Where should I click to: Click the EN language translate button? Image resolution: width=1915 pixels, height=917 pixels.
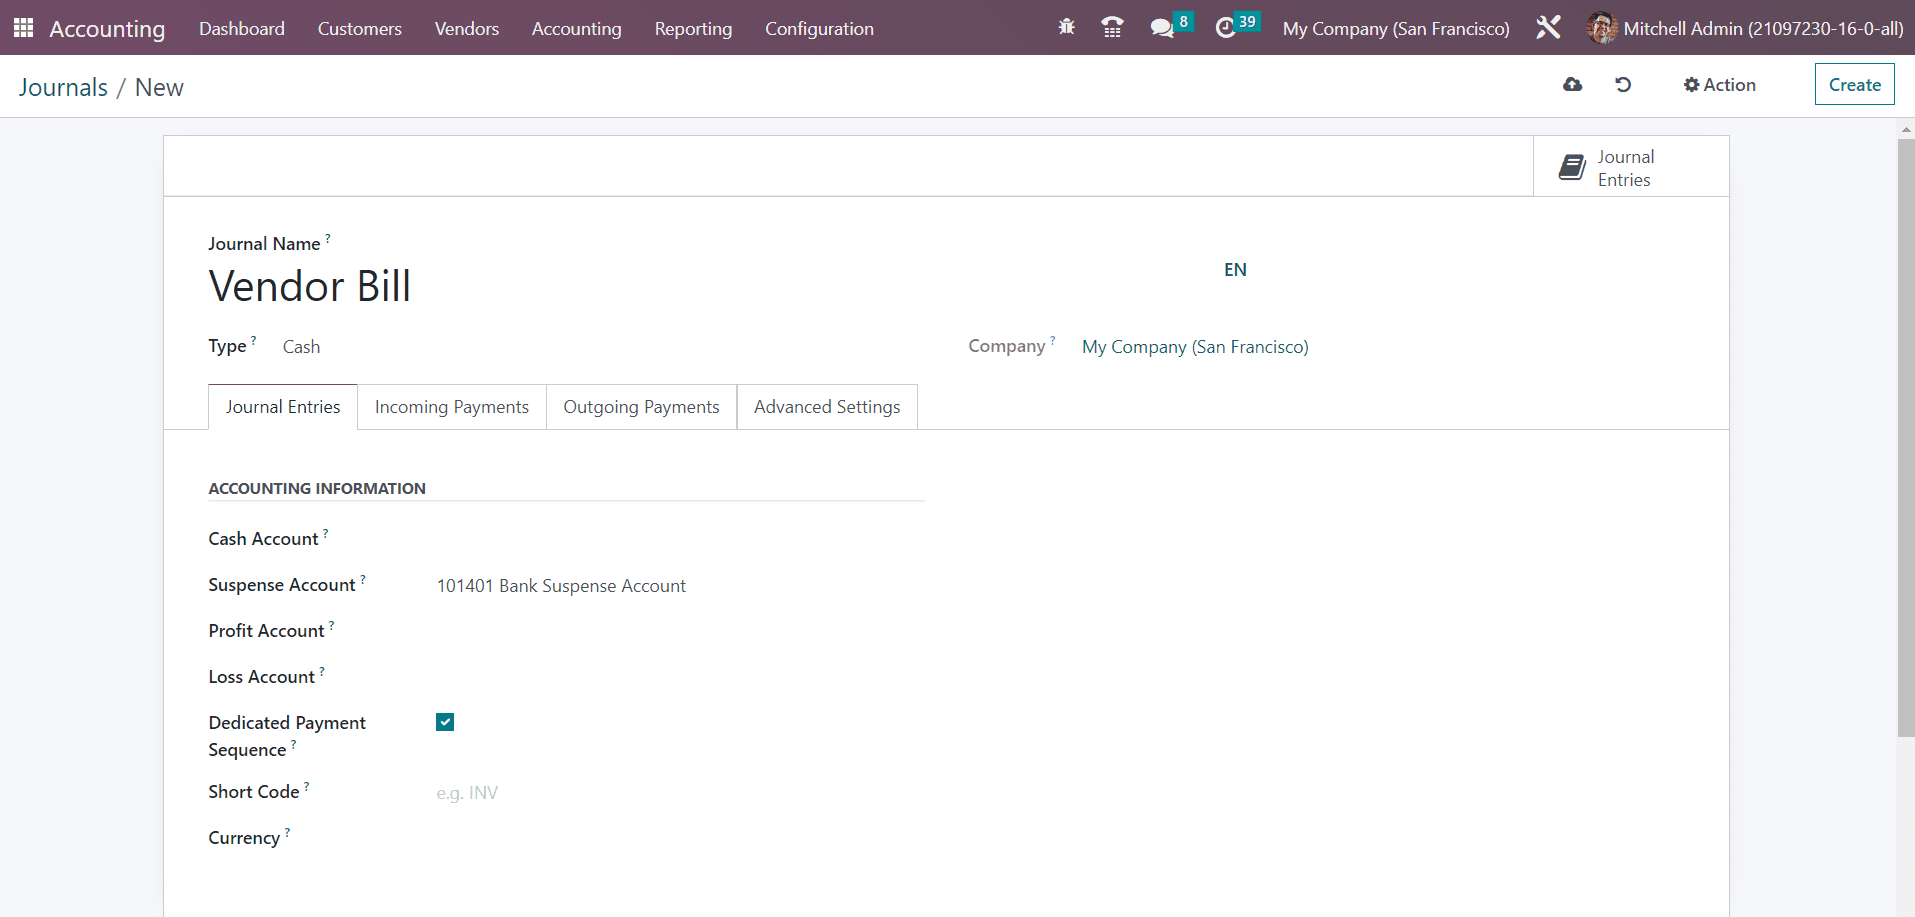pyautogui.click(x=1235, y=270)
